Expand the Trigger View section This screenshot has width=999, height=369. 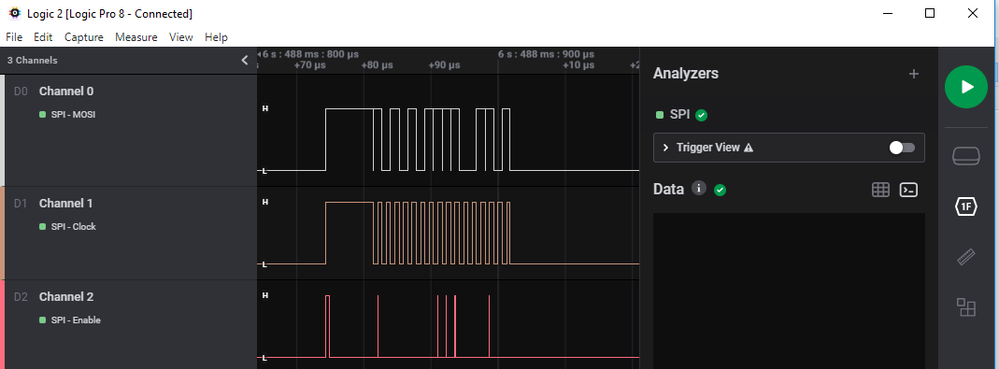coord(666,148)
